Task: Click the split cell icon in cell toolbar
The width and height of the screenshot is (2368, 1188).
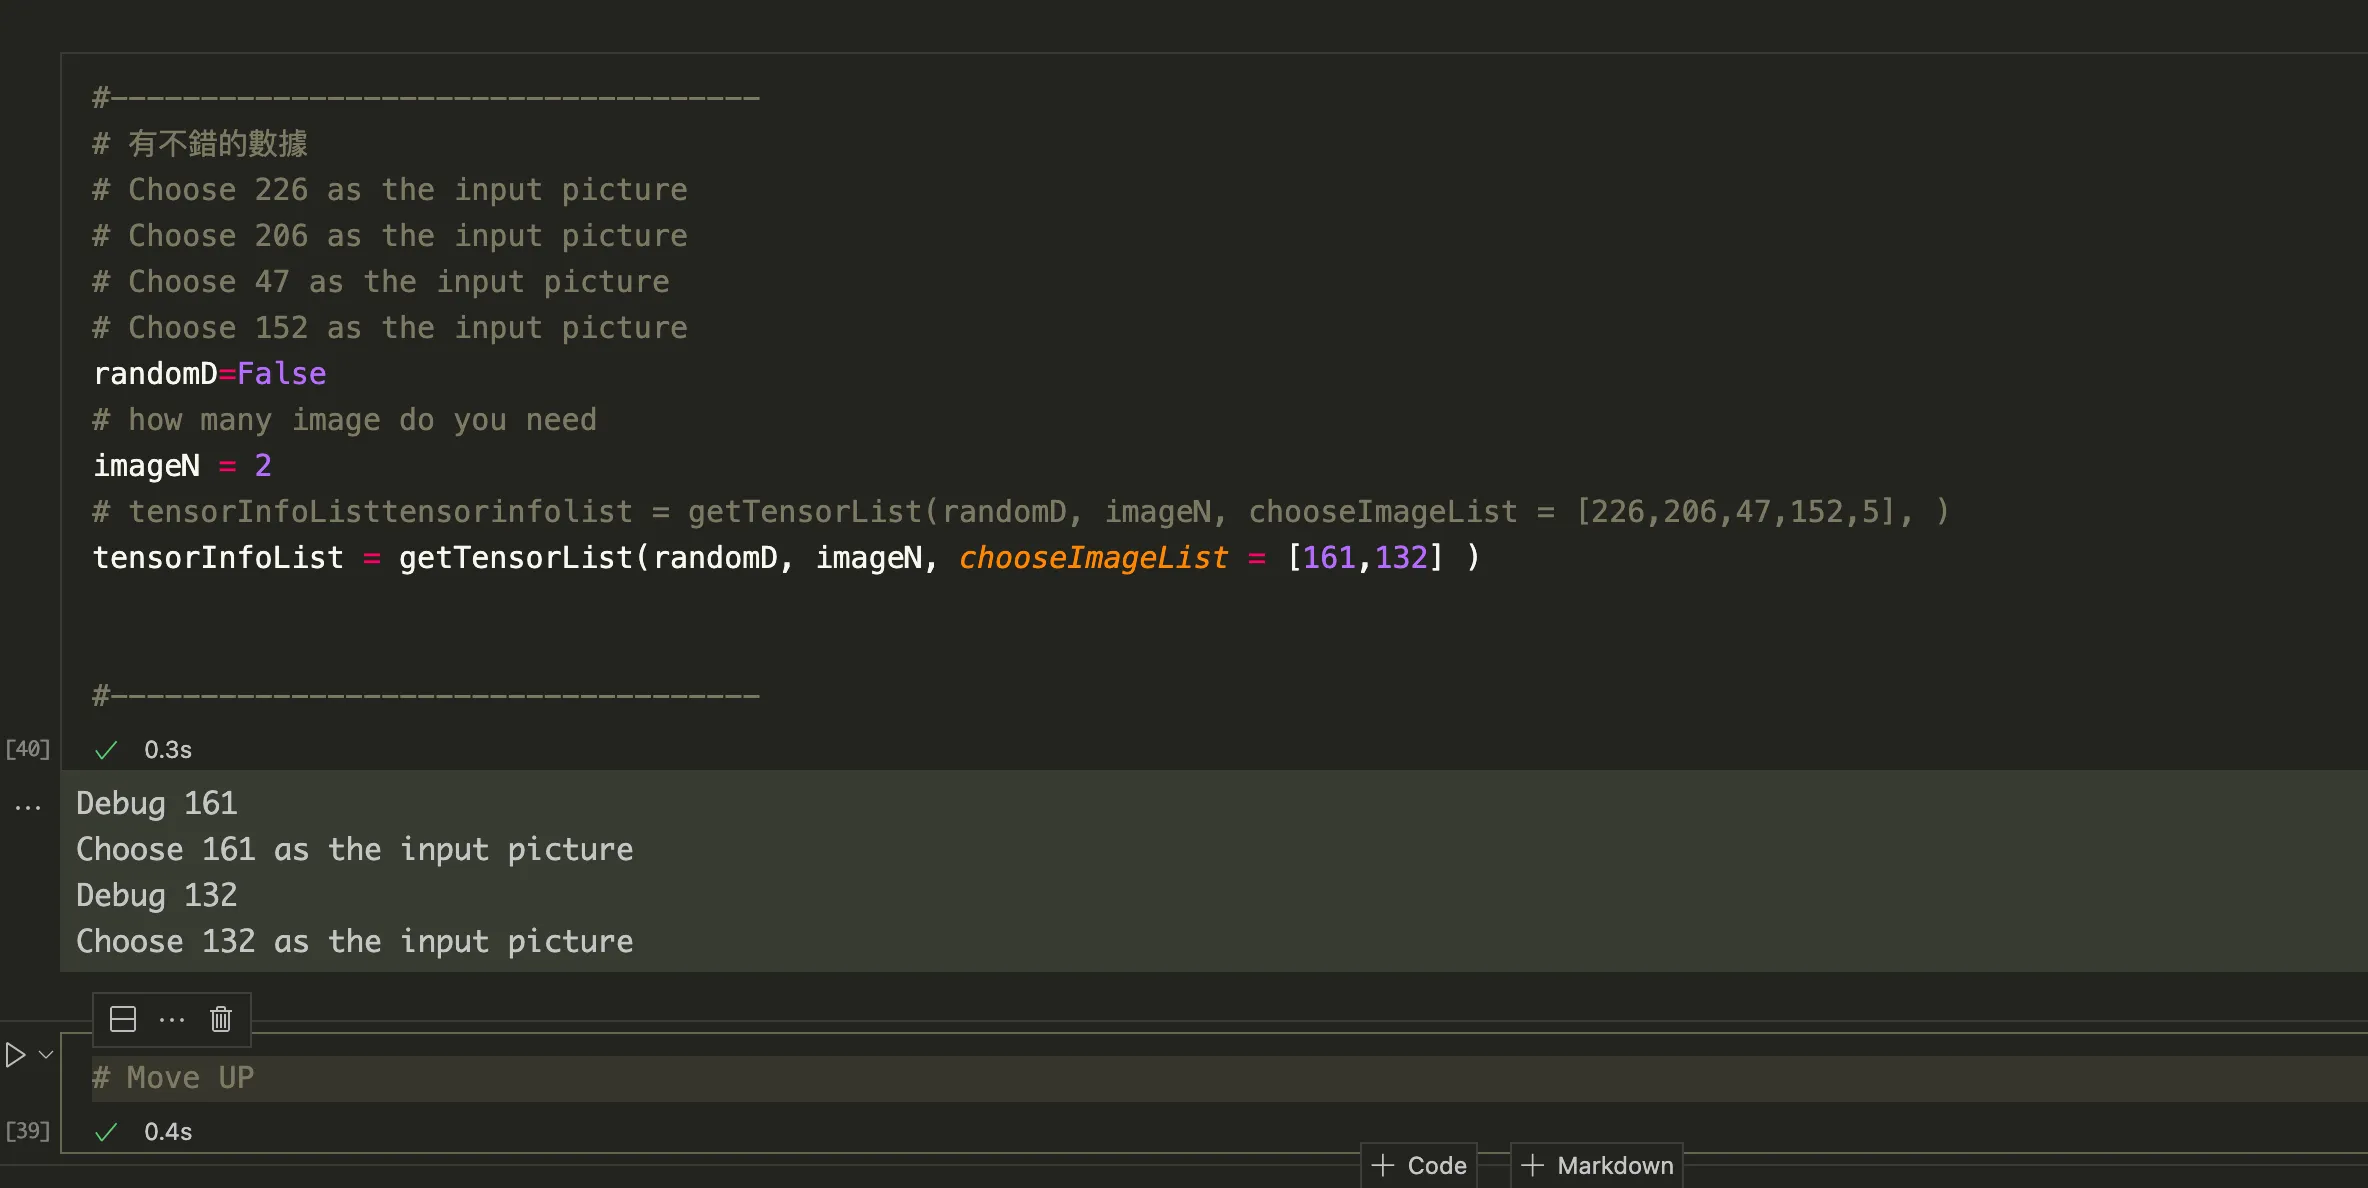Action: (x=122, y=1019)
